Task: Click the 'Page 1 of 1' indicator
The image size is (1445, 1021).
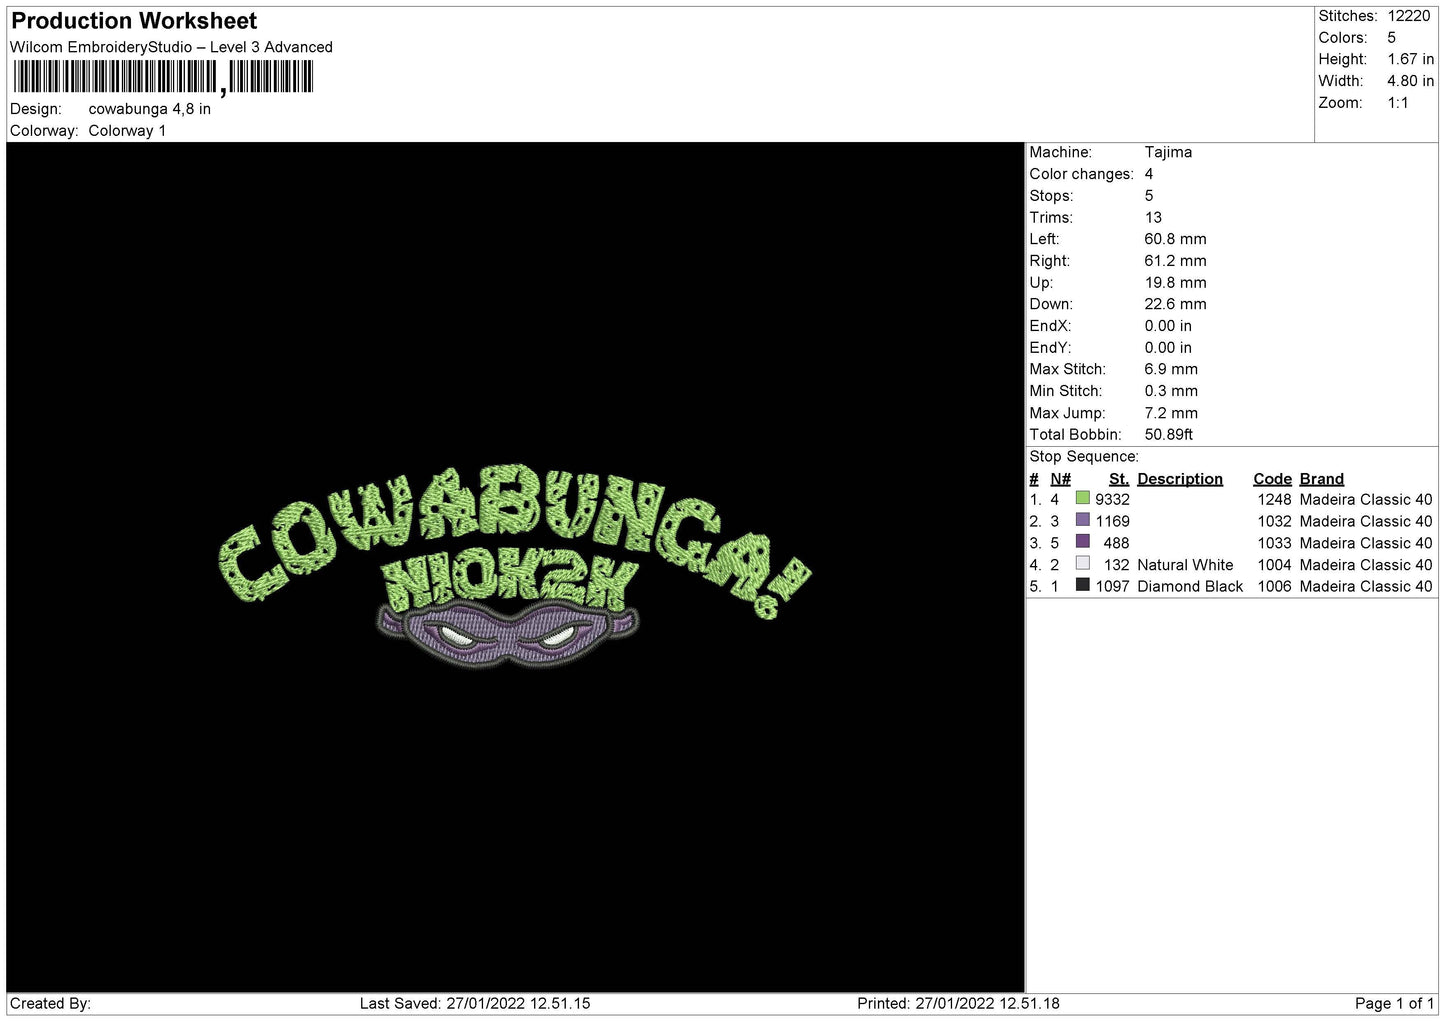Action: coord(1395,1003)
